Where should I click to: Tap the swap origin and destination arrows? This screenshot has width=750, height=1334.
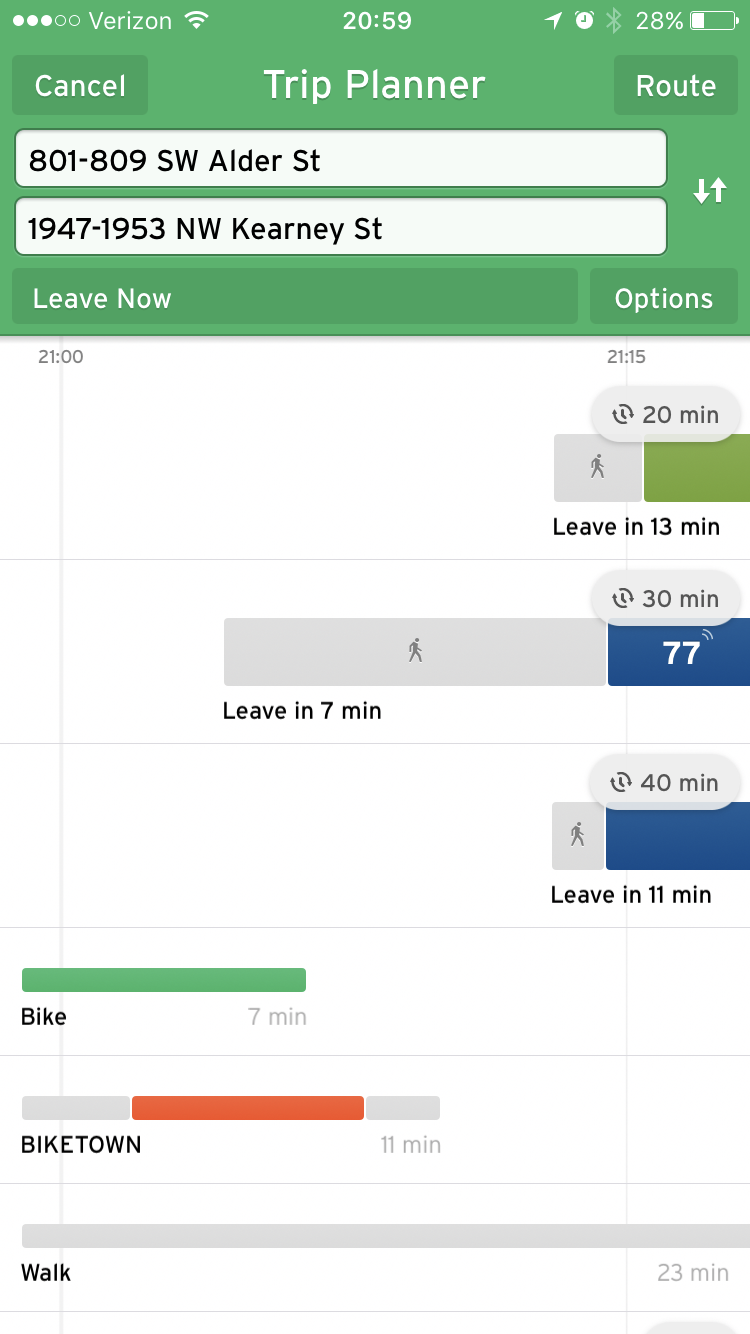[710, 191]
